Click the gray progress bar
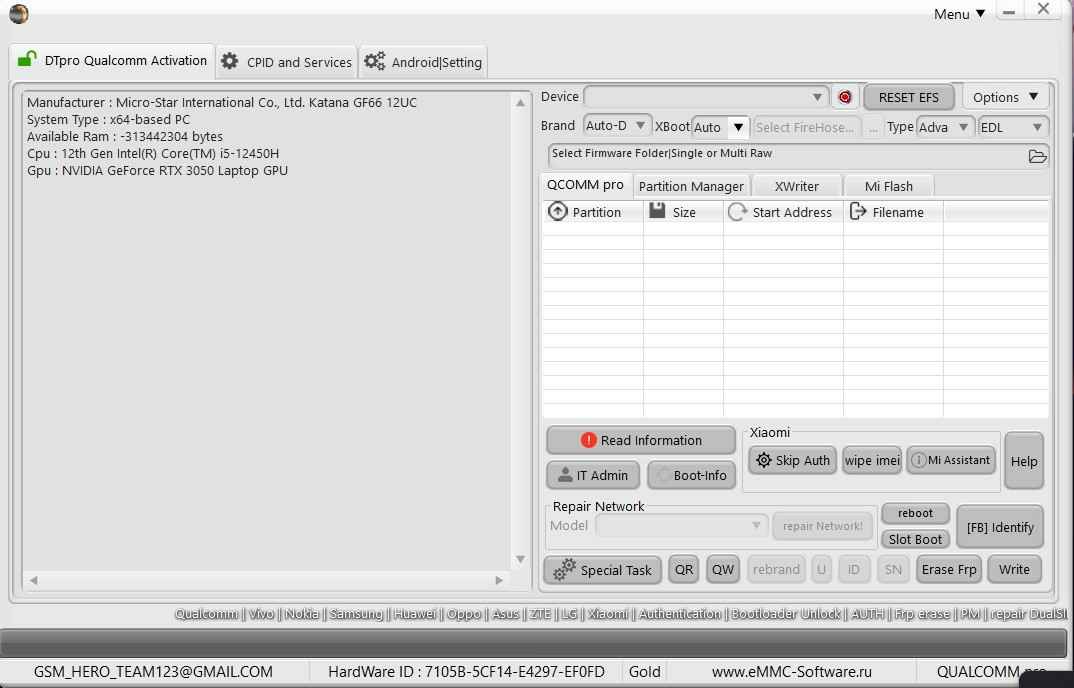 [534, 643]
